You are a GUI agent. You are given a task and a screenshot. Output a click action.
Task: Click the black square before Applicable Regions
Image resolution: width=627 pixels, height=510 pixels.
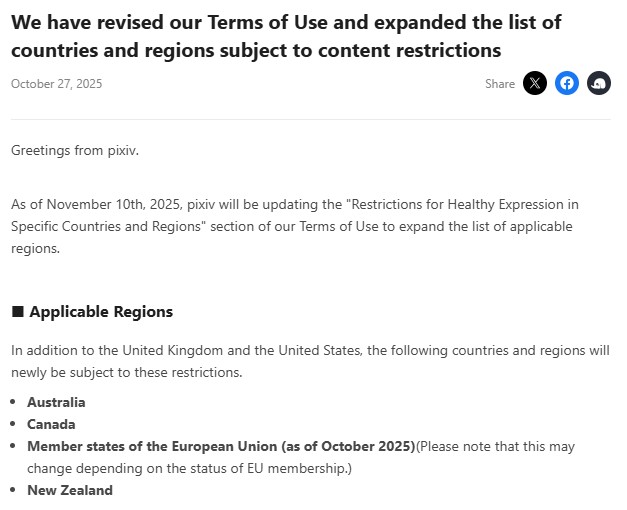point(17,312)
